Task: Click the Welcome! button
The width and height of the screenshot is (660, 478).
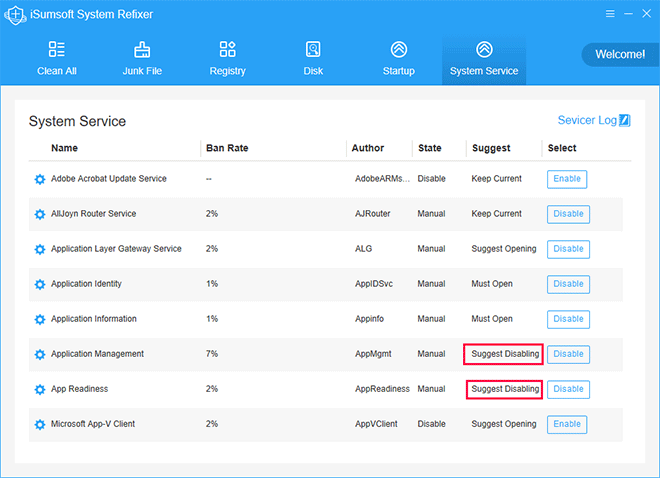Action: (x=620, y=54)
